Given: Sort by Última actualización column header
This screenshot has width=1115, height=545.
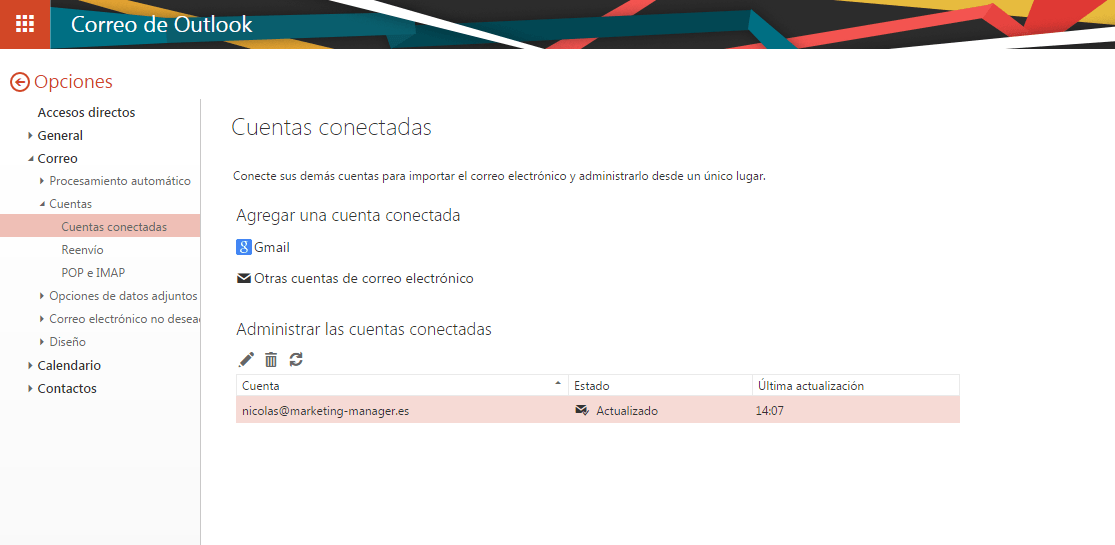Looking at the screenshot, I should pos(856,386).
